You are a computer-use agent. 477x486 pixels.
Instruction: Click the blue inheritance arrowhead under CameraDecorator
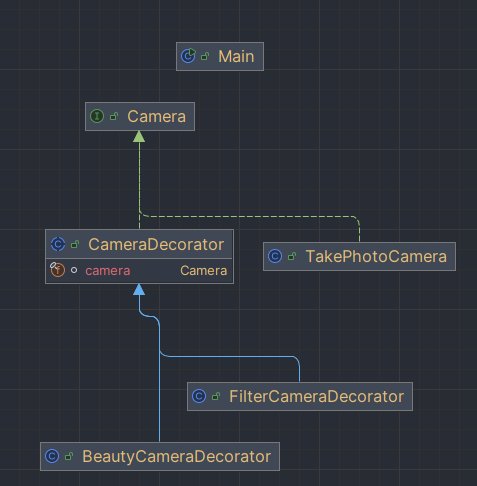pos(139,290)
